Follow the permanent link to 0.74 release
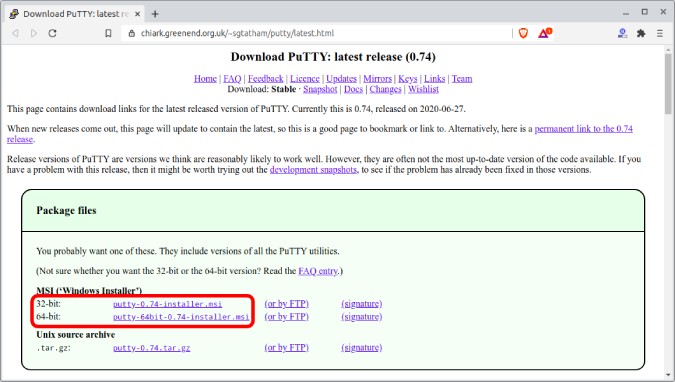The image size is (675, 382). [x=583, y=129]
